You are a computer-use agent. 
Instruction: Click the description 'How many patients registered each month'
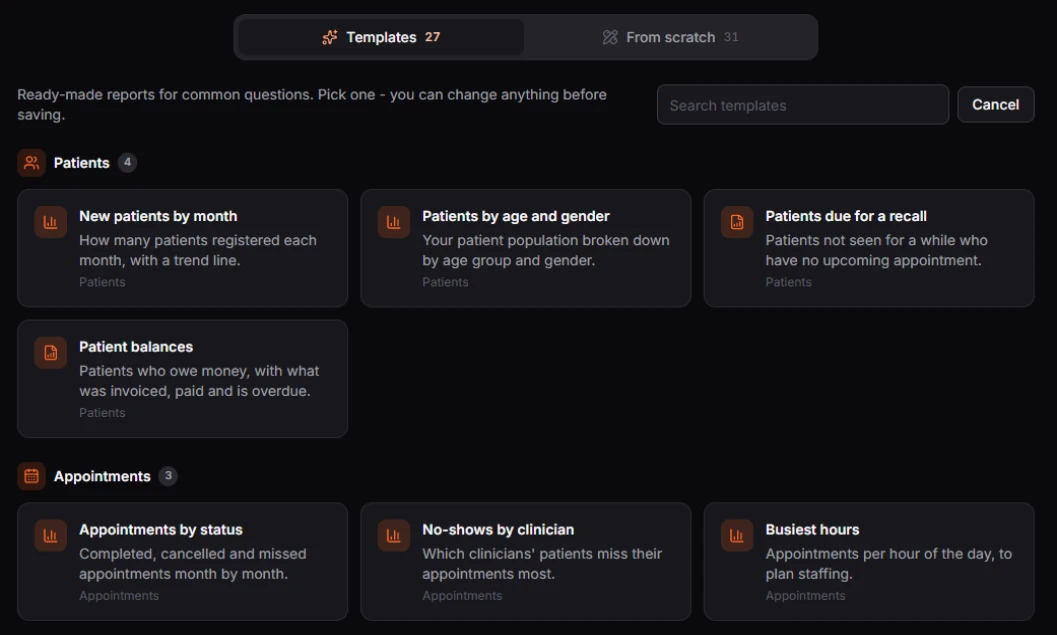point(198,250)
